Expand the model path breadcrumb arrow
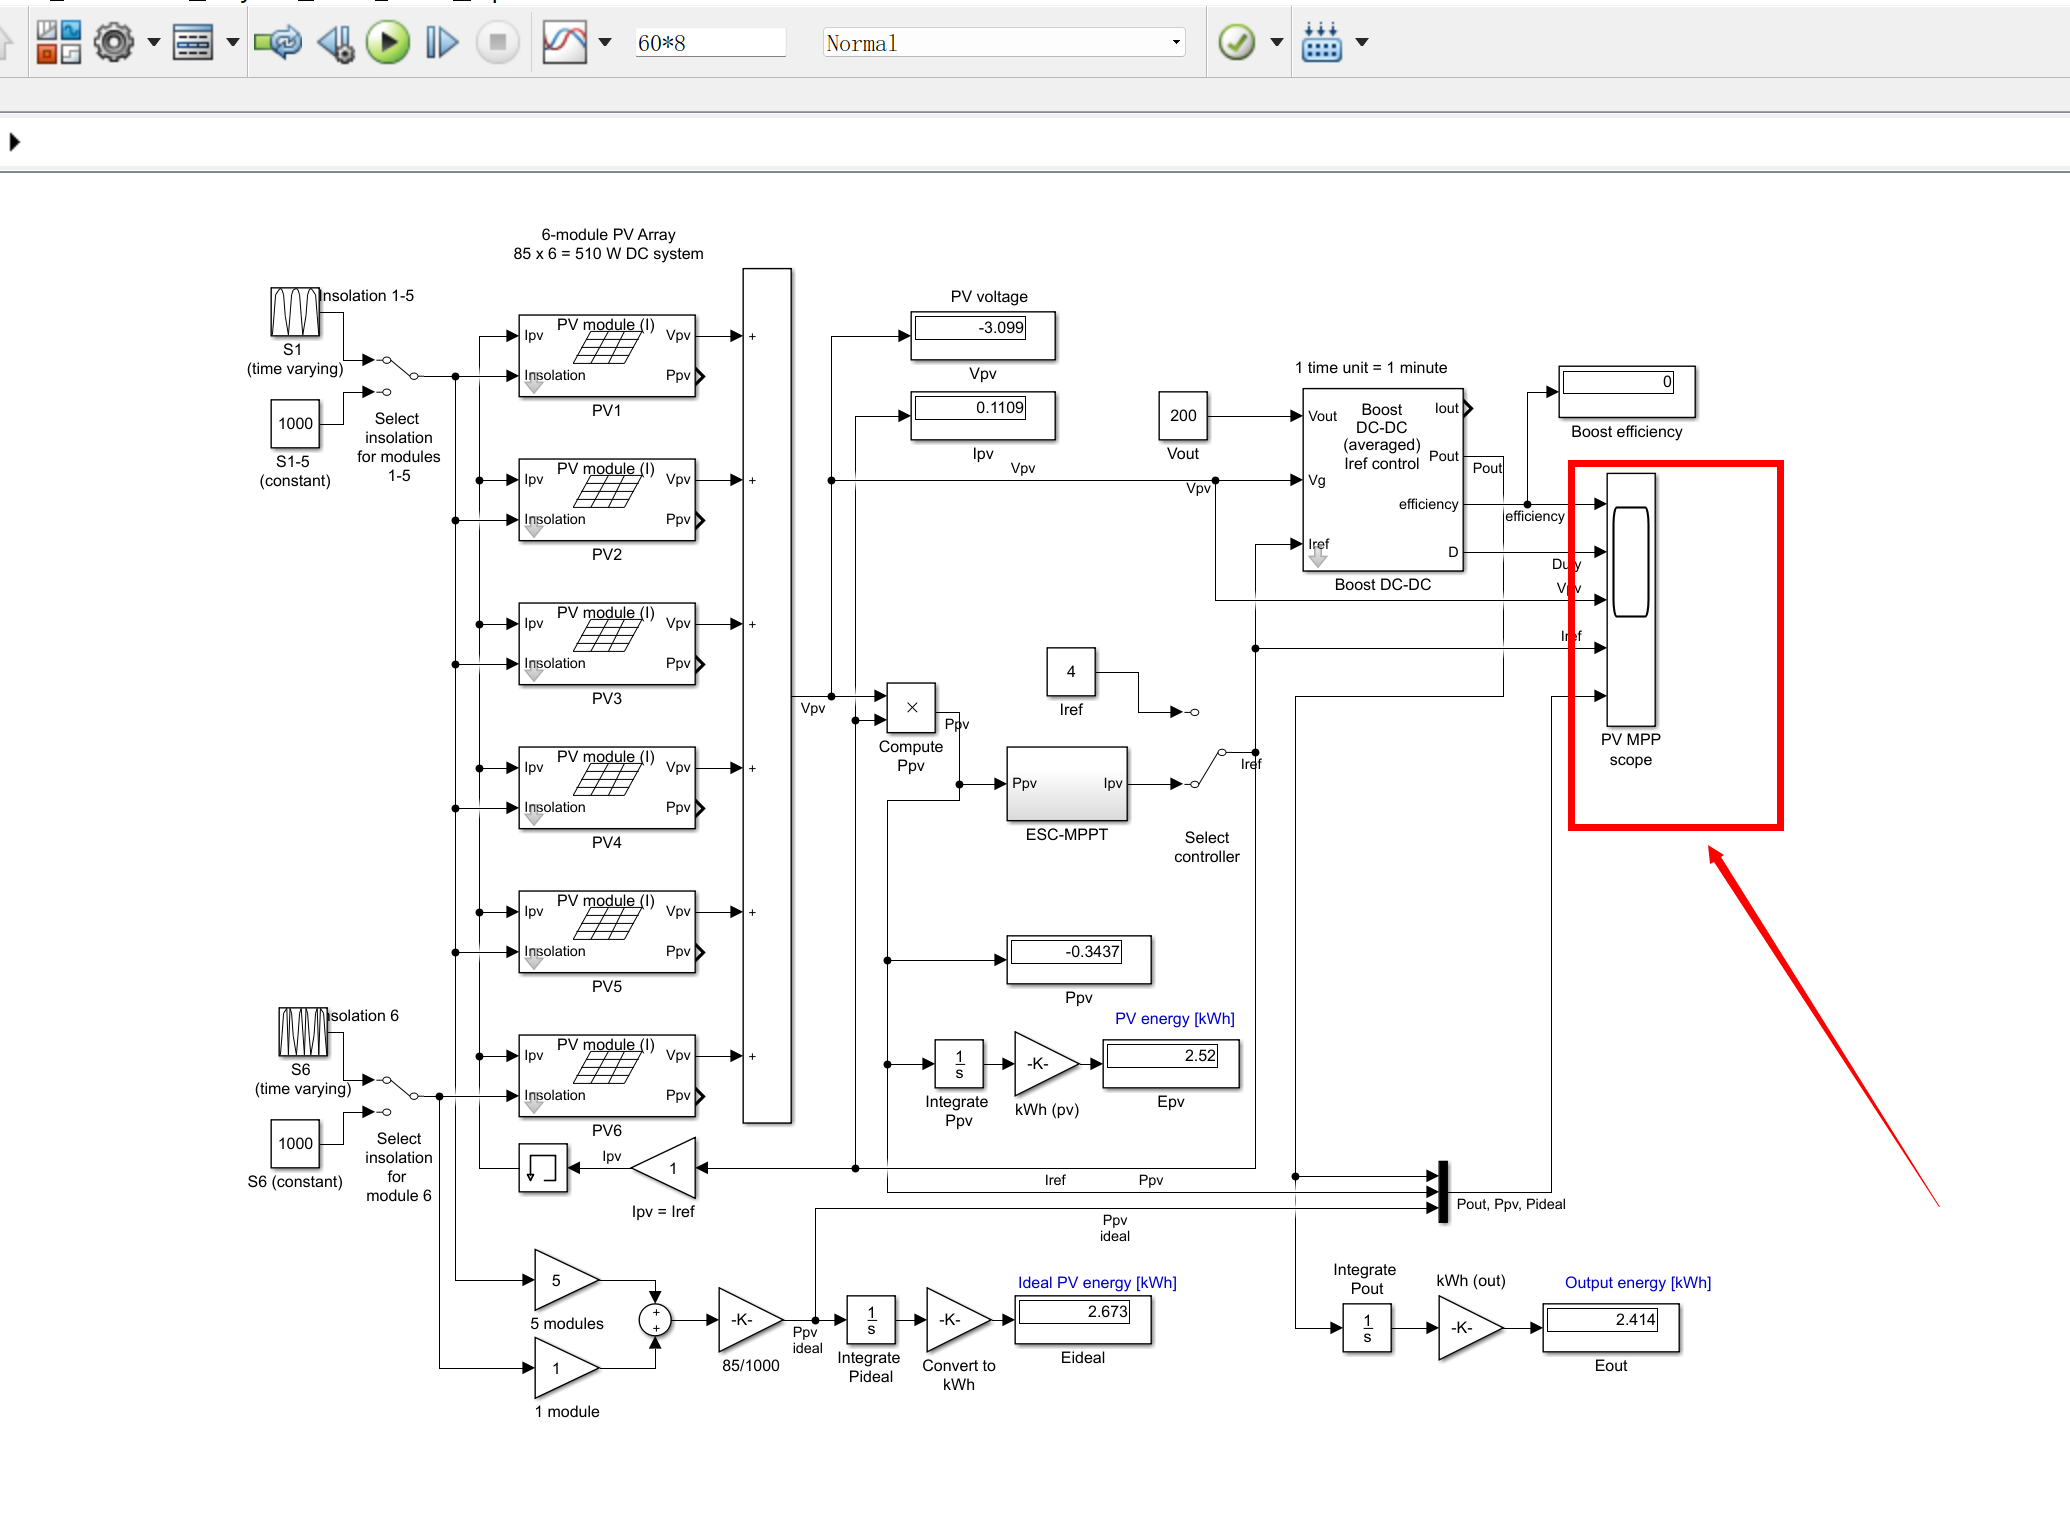 (x=14, y=141)
